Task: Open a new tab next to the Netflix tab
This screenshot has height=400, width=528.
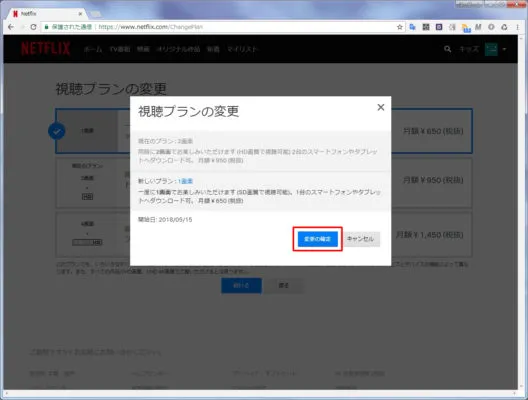Action: click(x=96, y=14)
